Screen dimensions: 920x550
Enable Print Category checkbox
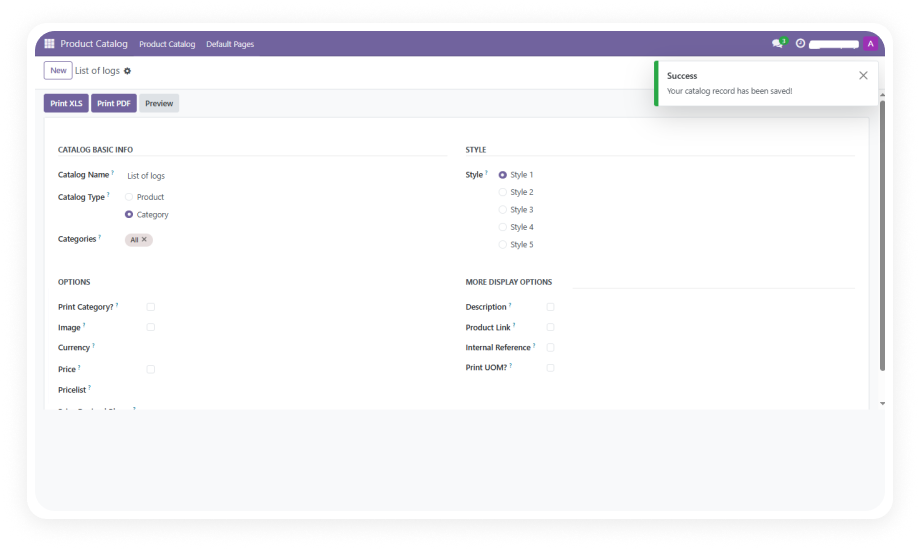(151, 307)
